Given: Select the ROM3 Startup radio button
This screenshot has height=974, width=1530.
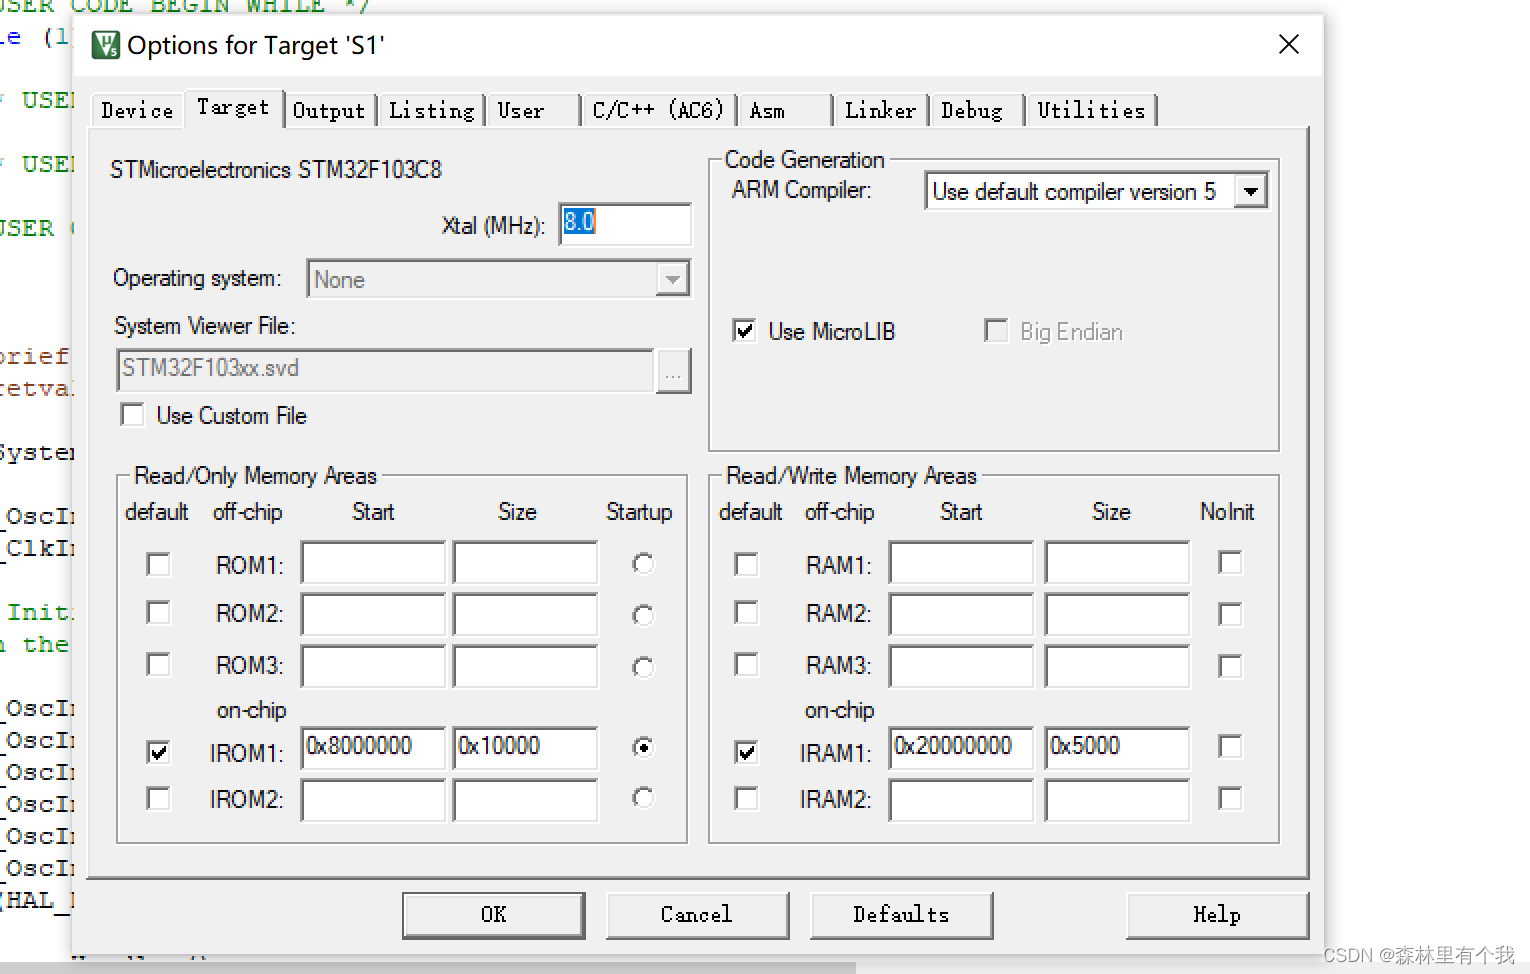Looking at the screenshot, I should (643, 667).
